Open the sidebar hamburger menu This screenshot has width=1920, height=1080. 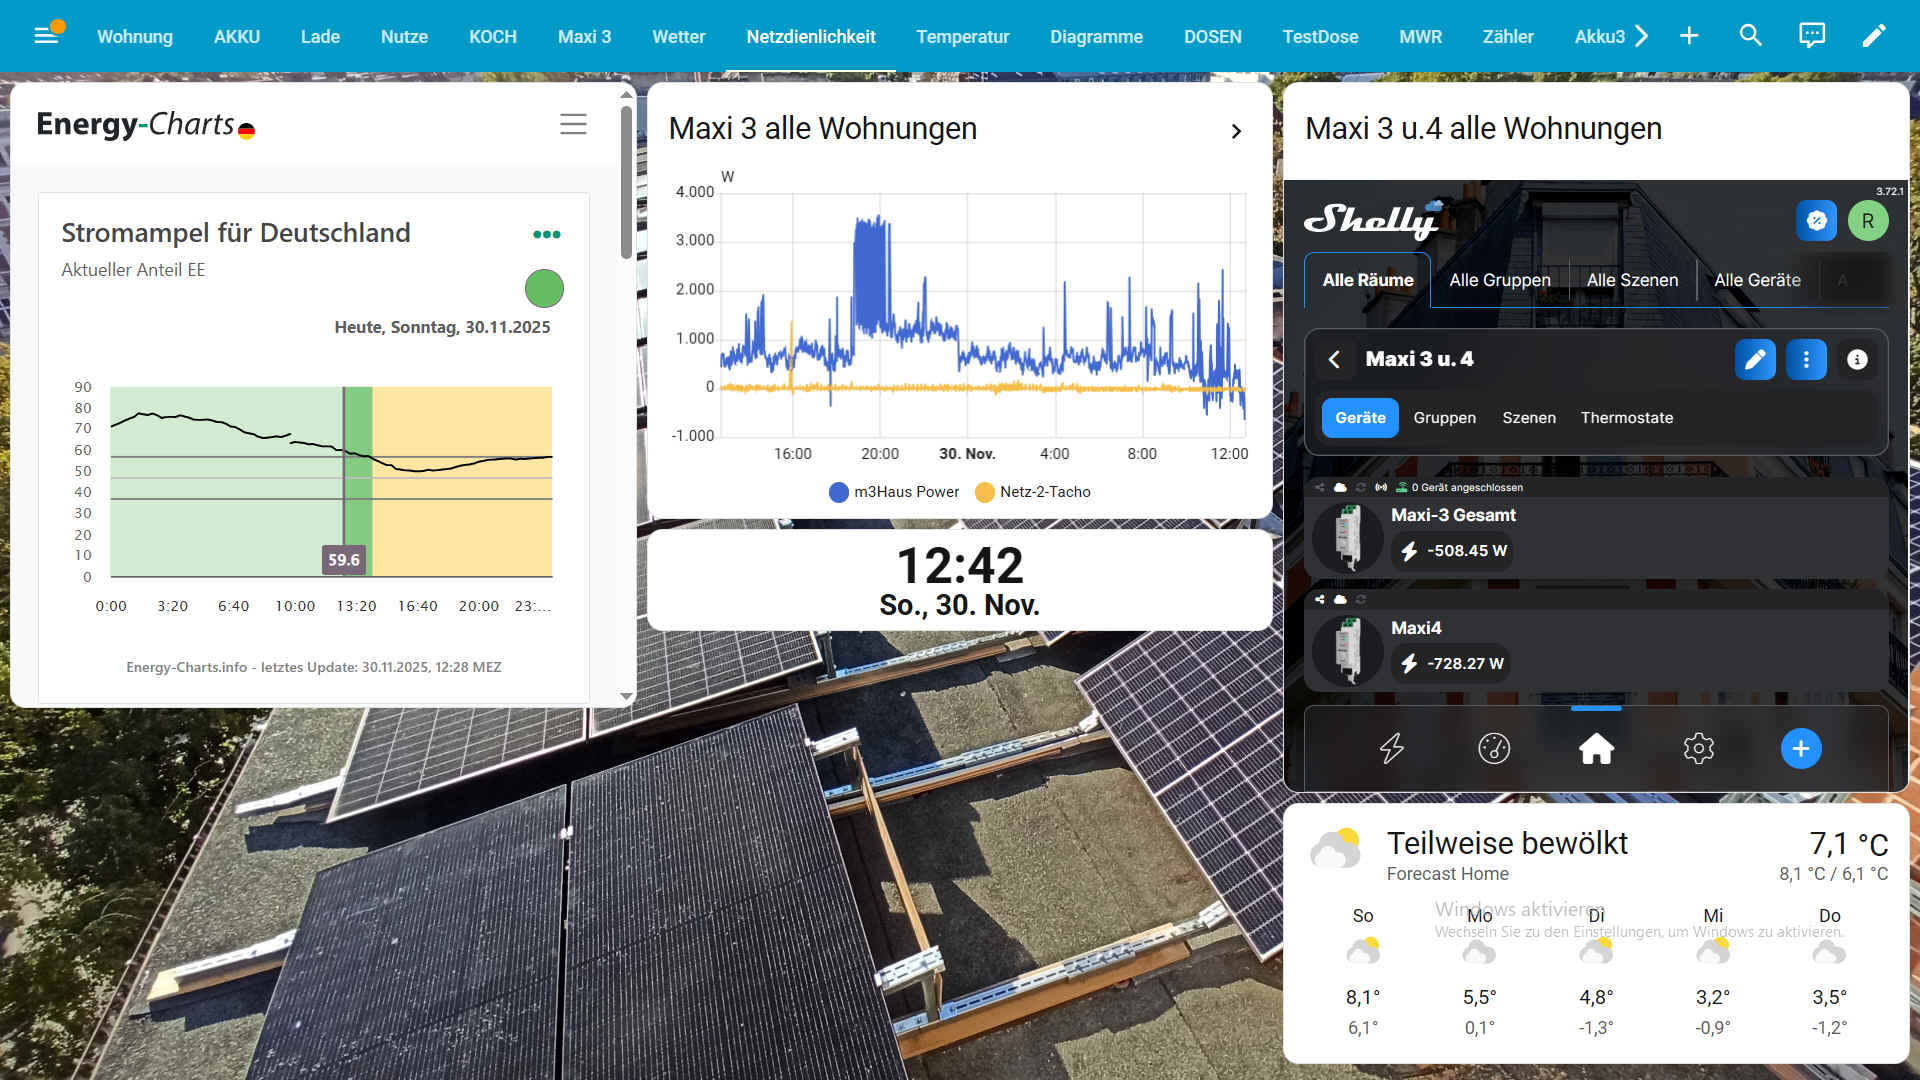[46, 36]
